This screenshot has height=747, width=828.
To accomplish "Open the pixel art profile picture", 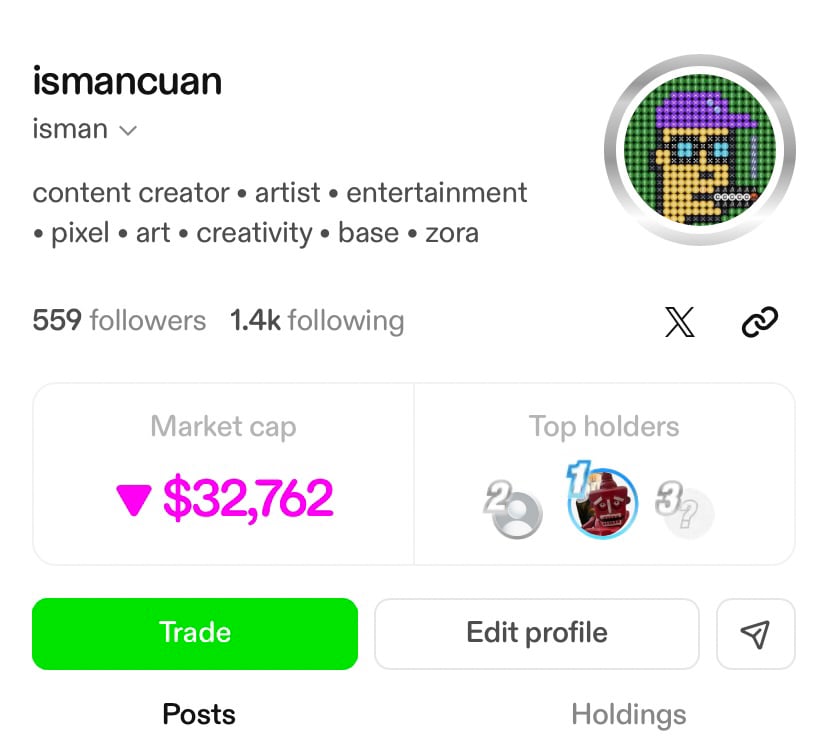I will 700,150.
